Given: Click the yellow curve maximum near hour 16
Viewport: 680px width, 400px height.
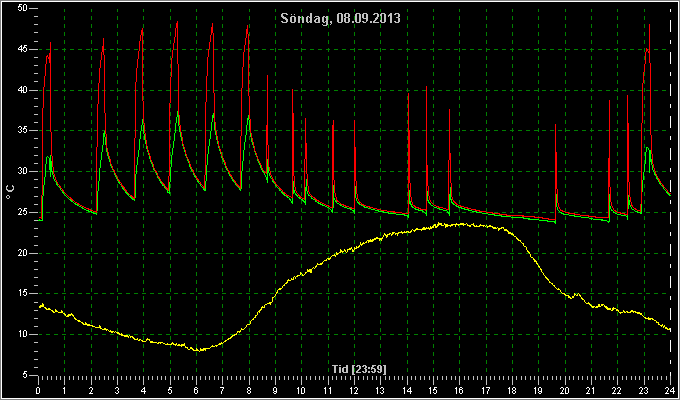Looking at the screenshot, I should [x=462, y=224].
